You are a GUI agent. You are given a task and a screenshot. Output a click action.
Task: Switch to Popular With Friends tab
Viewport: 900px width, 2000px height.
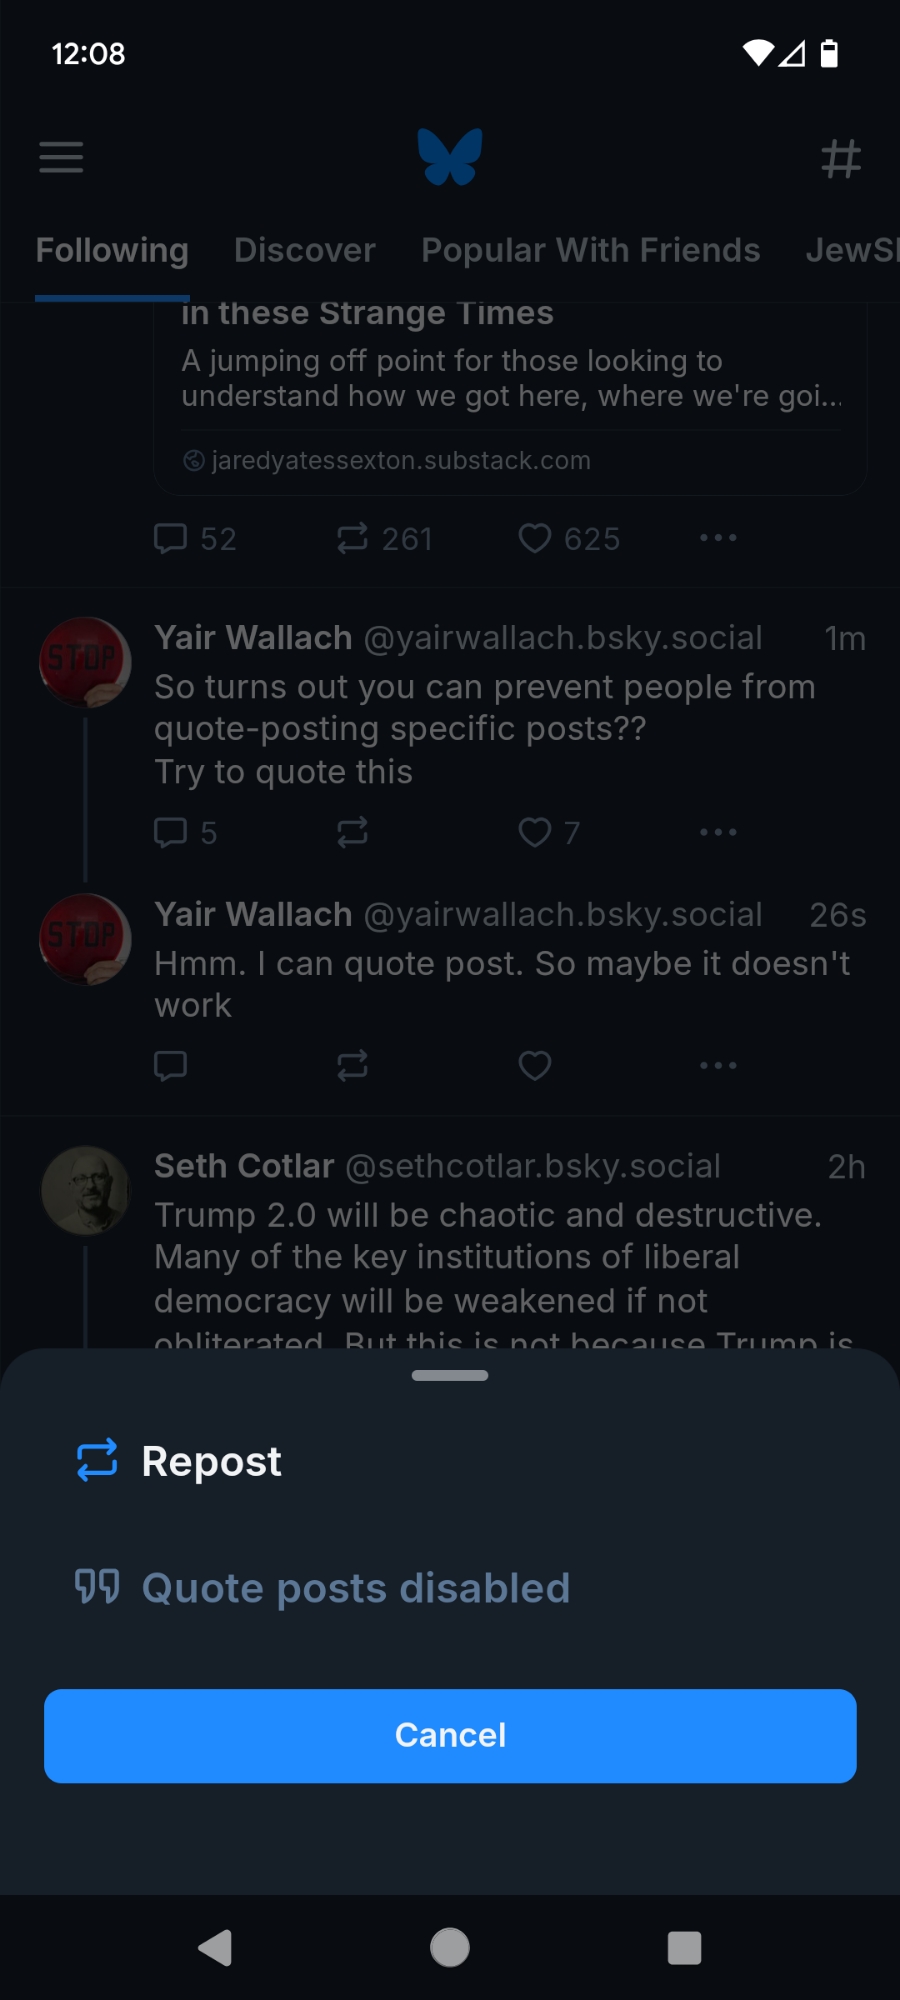(590, 250)
